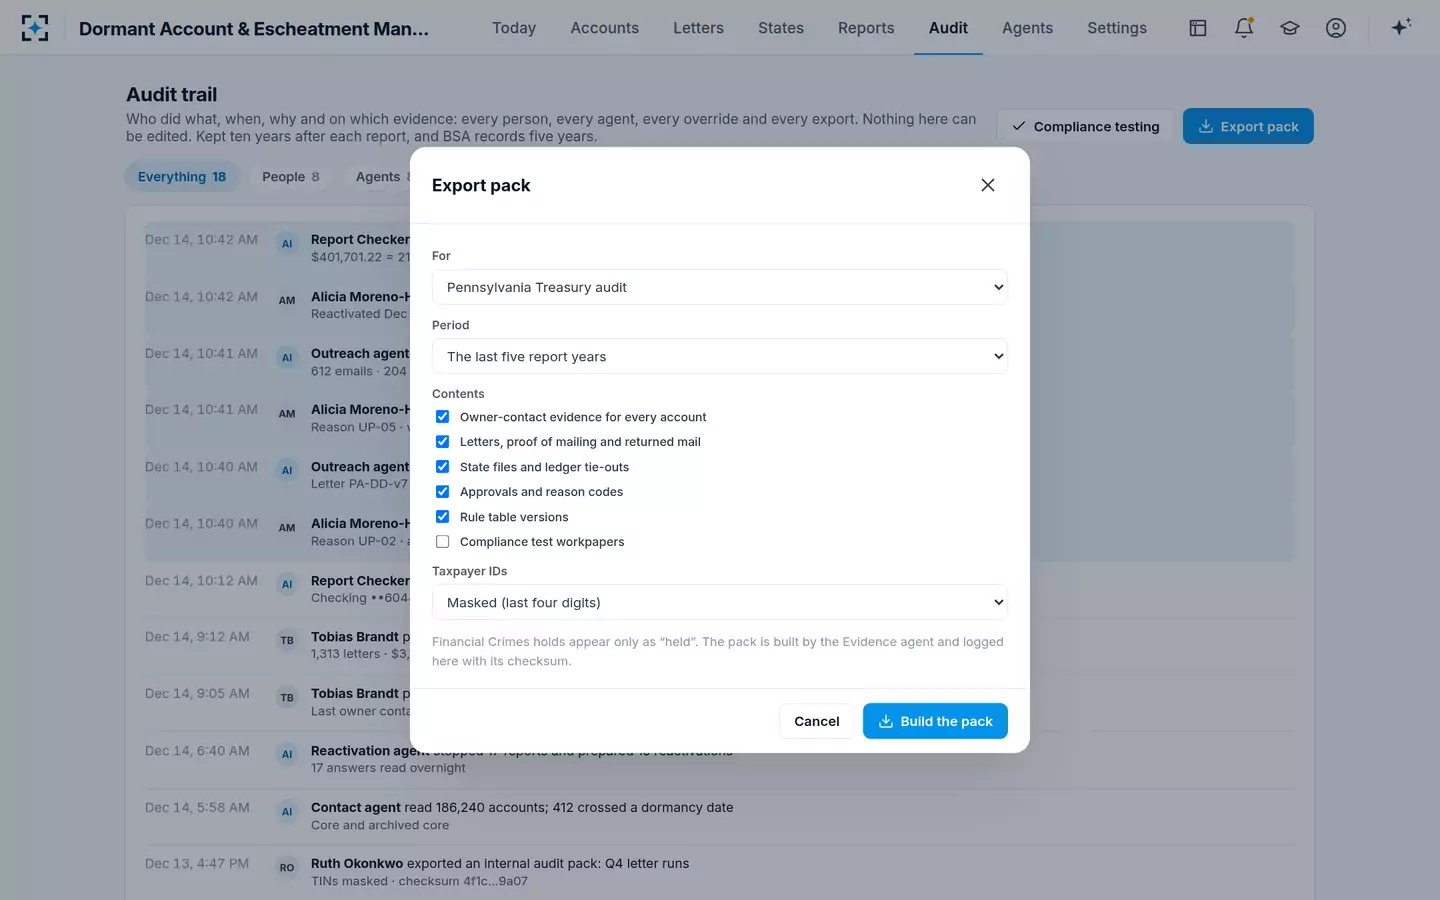Open the layout panel icon
Image resolution: width=1440 pixels, height=900 pixels.
click(x=1198, y=28)
